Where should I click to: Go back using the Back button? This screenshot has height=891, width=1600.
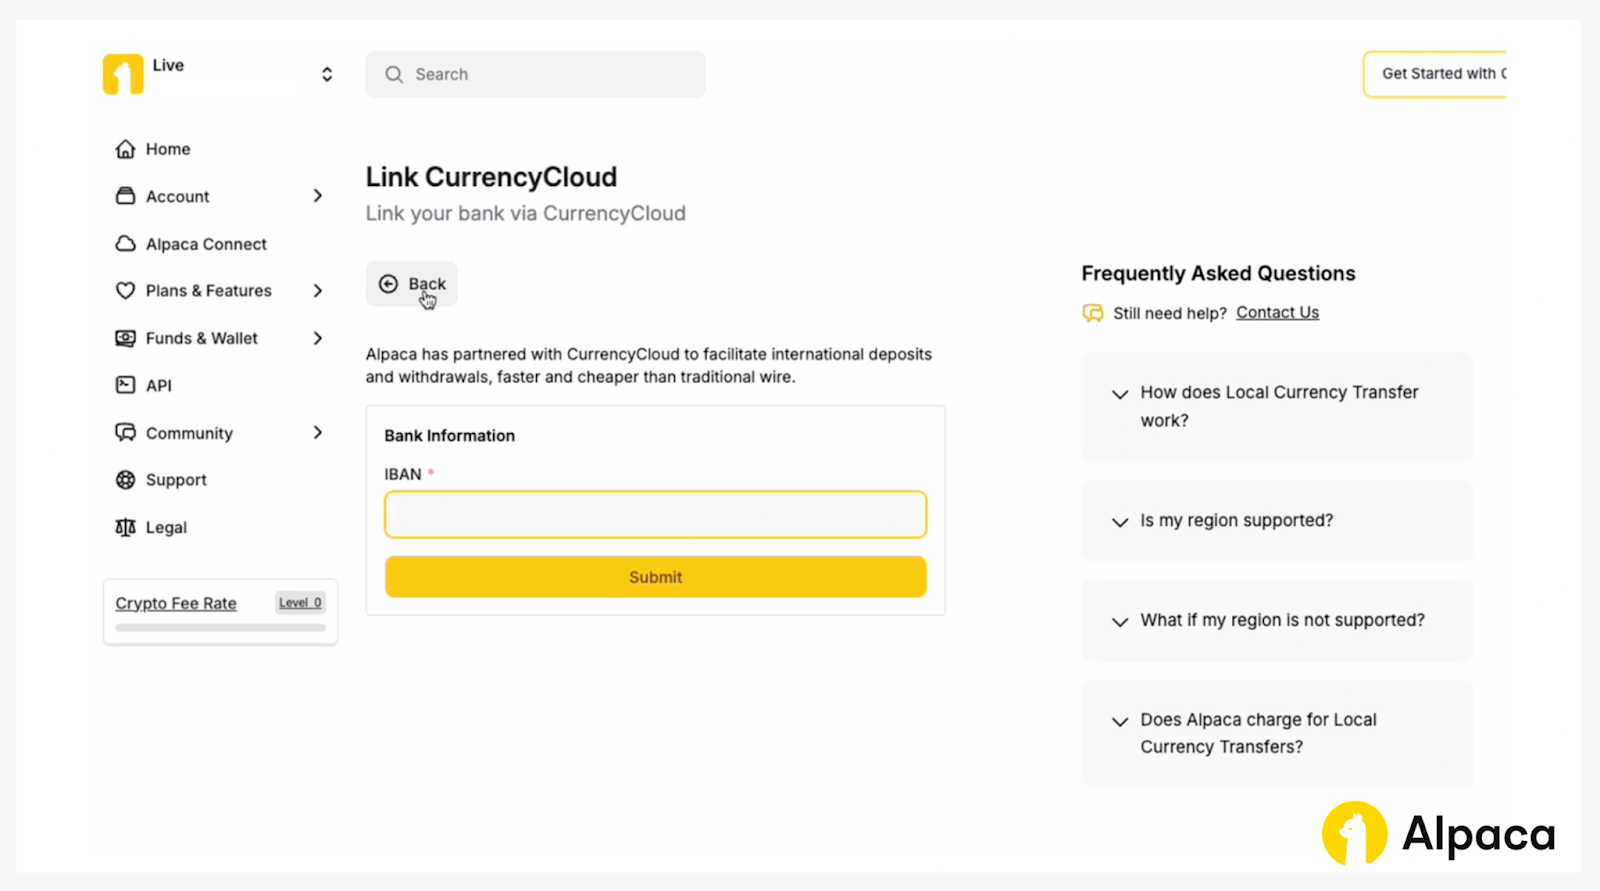tap(412, 284)
